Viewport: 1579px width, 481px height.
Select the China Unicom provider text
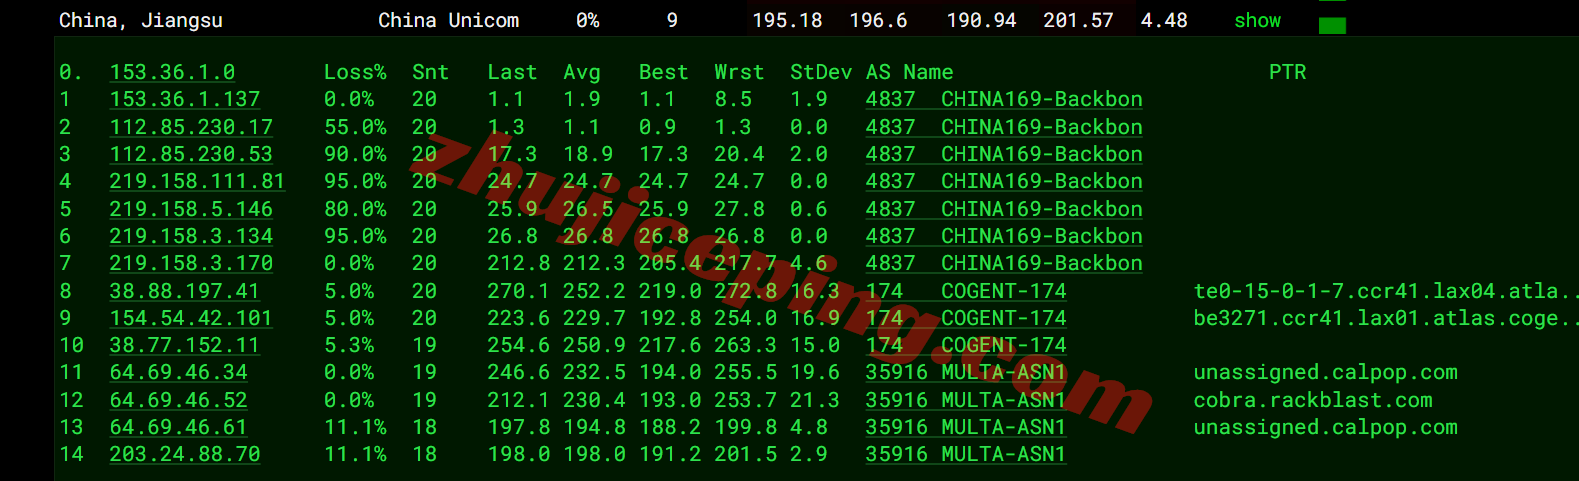(448, 20)
